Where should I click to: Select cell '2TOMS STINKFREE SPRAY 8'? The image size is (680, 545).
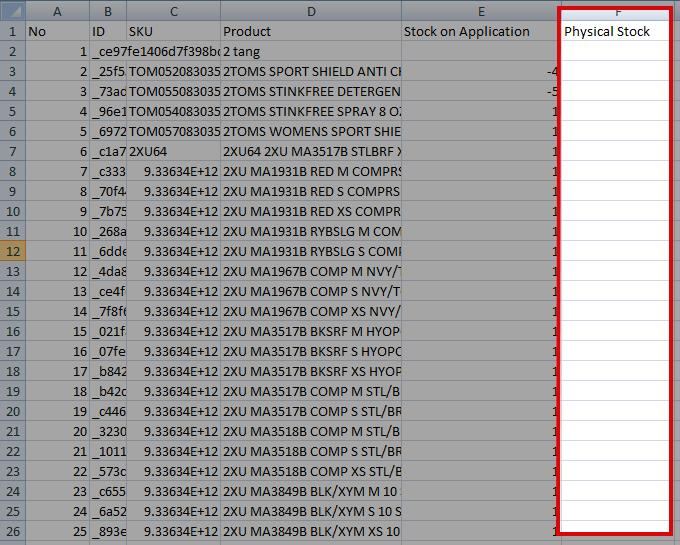coord(311,111)
